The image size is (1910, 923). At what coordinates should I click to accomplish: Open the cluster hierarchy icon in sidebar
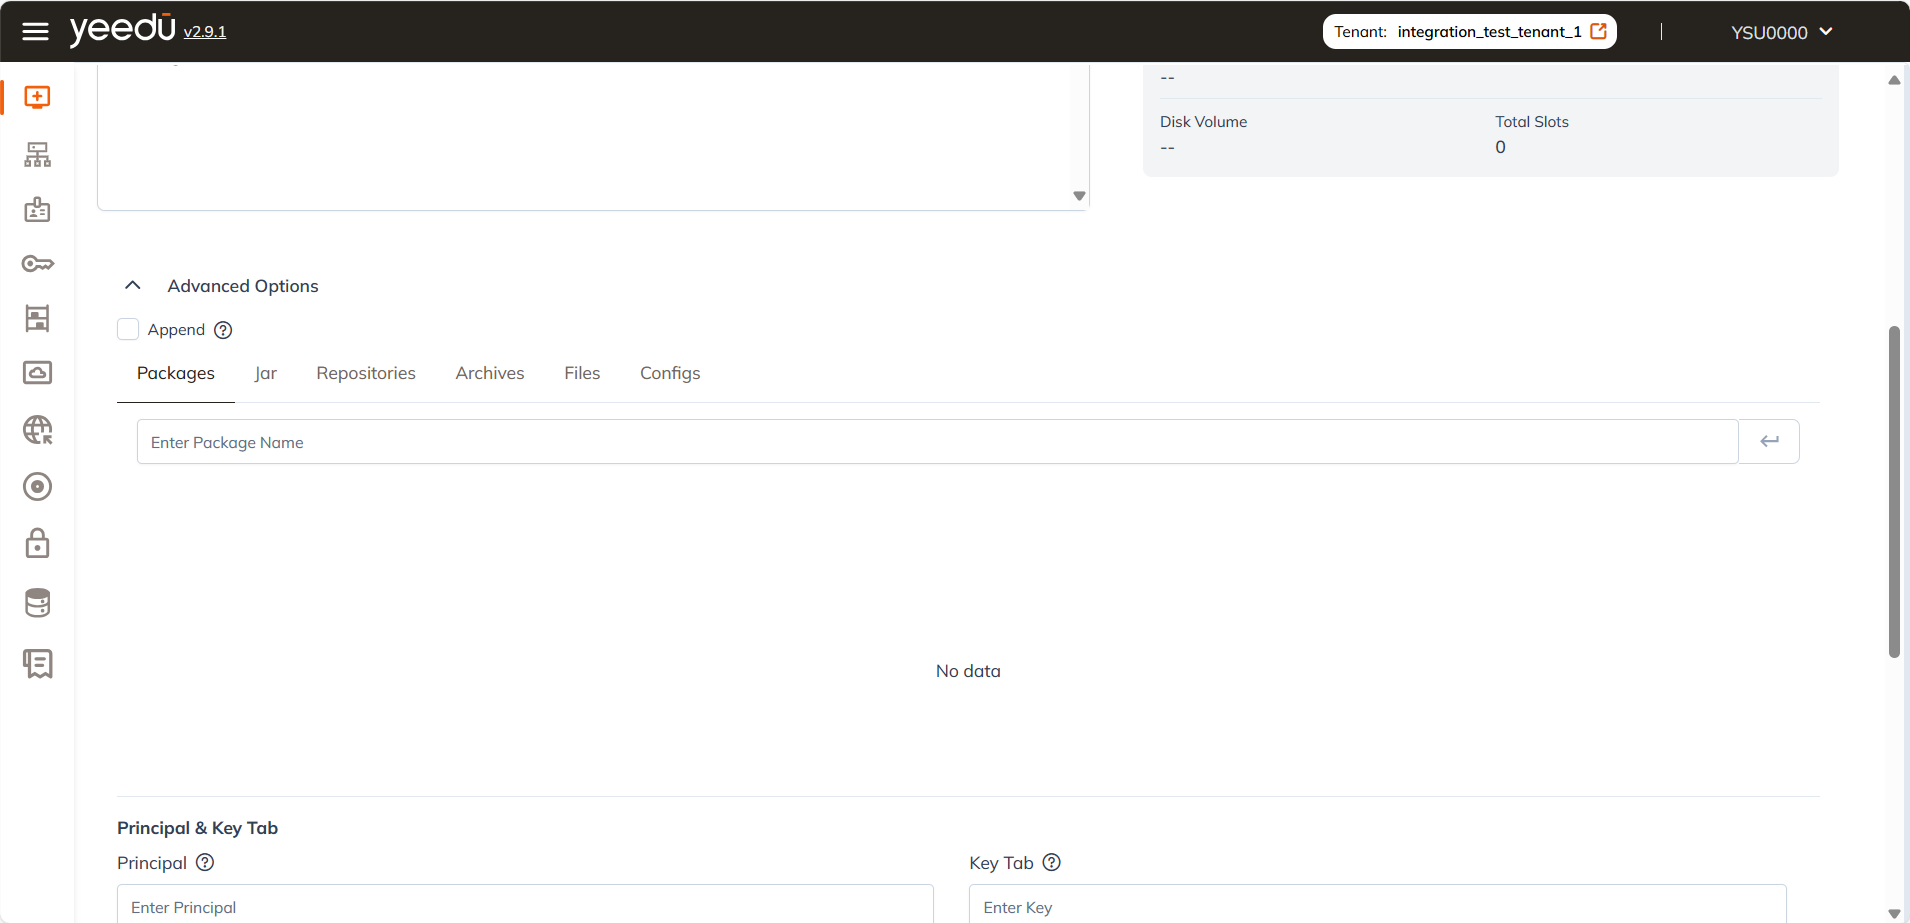point(36,154)
